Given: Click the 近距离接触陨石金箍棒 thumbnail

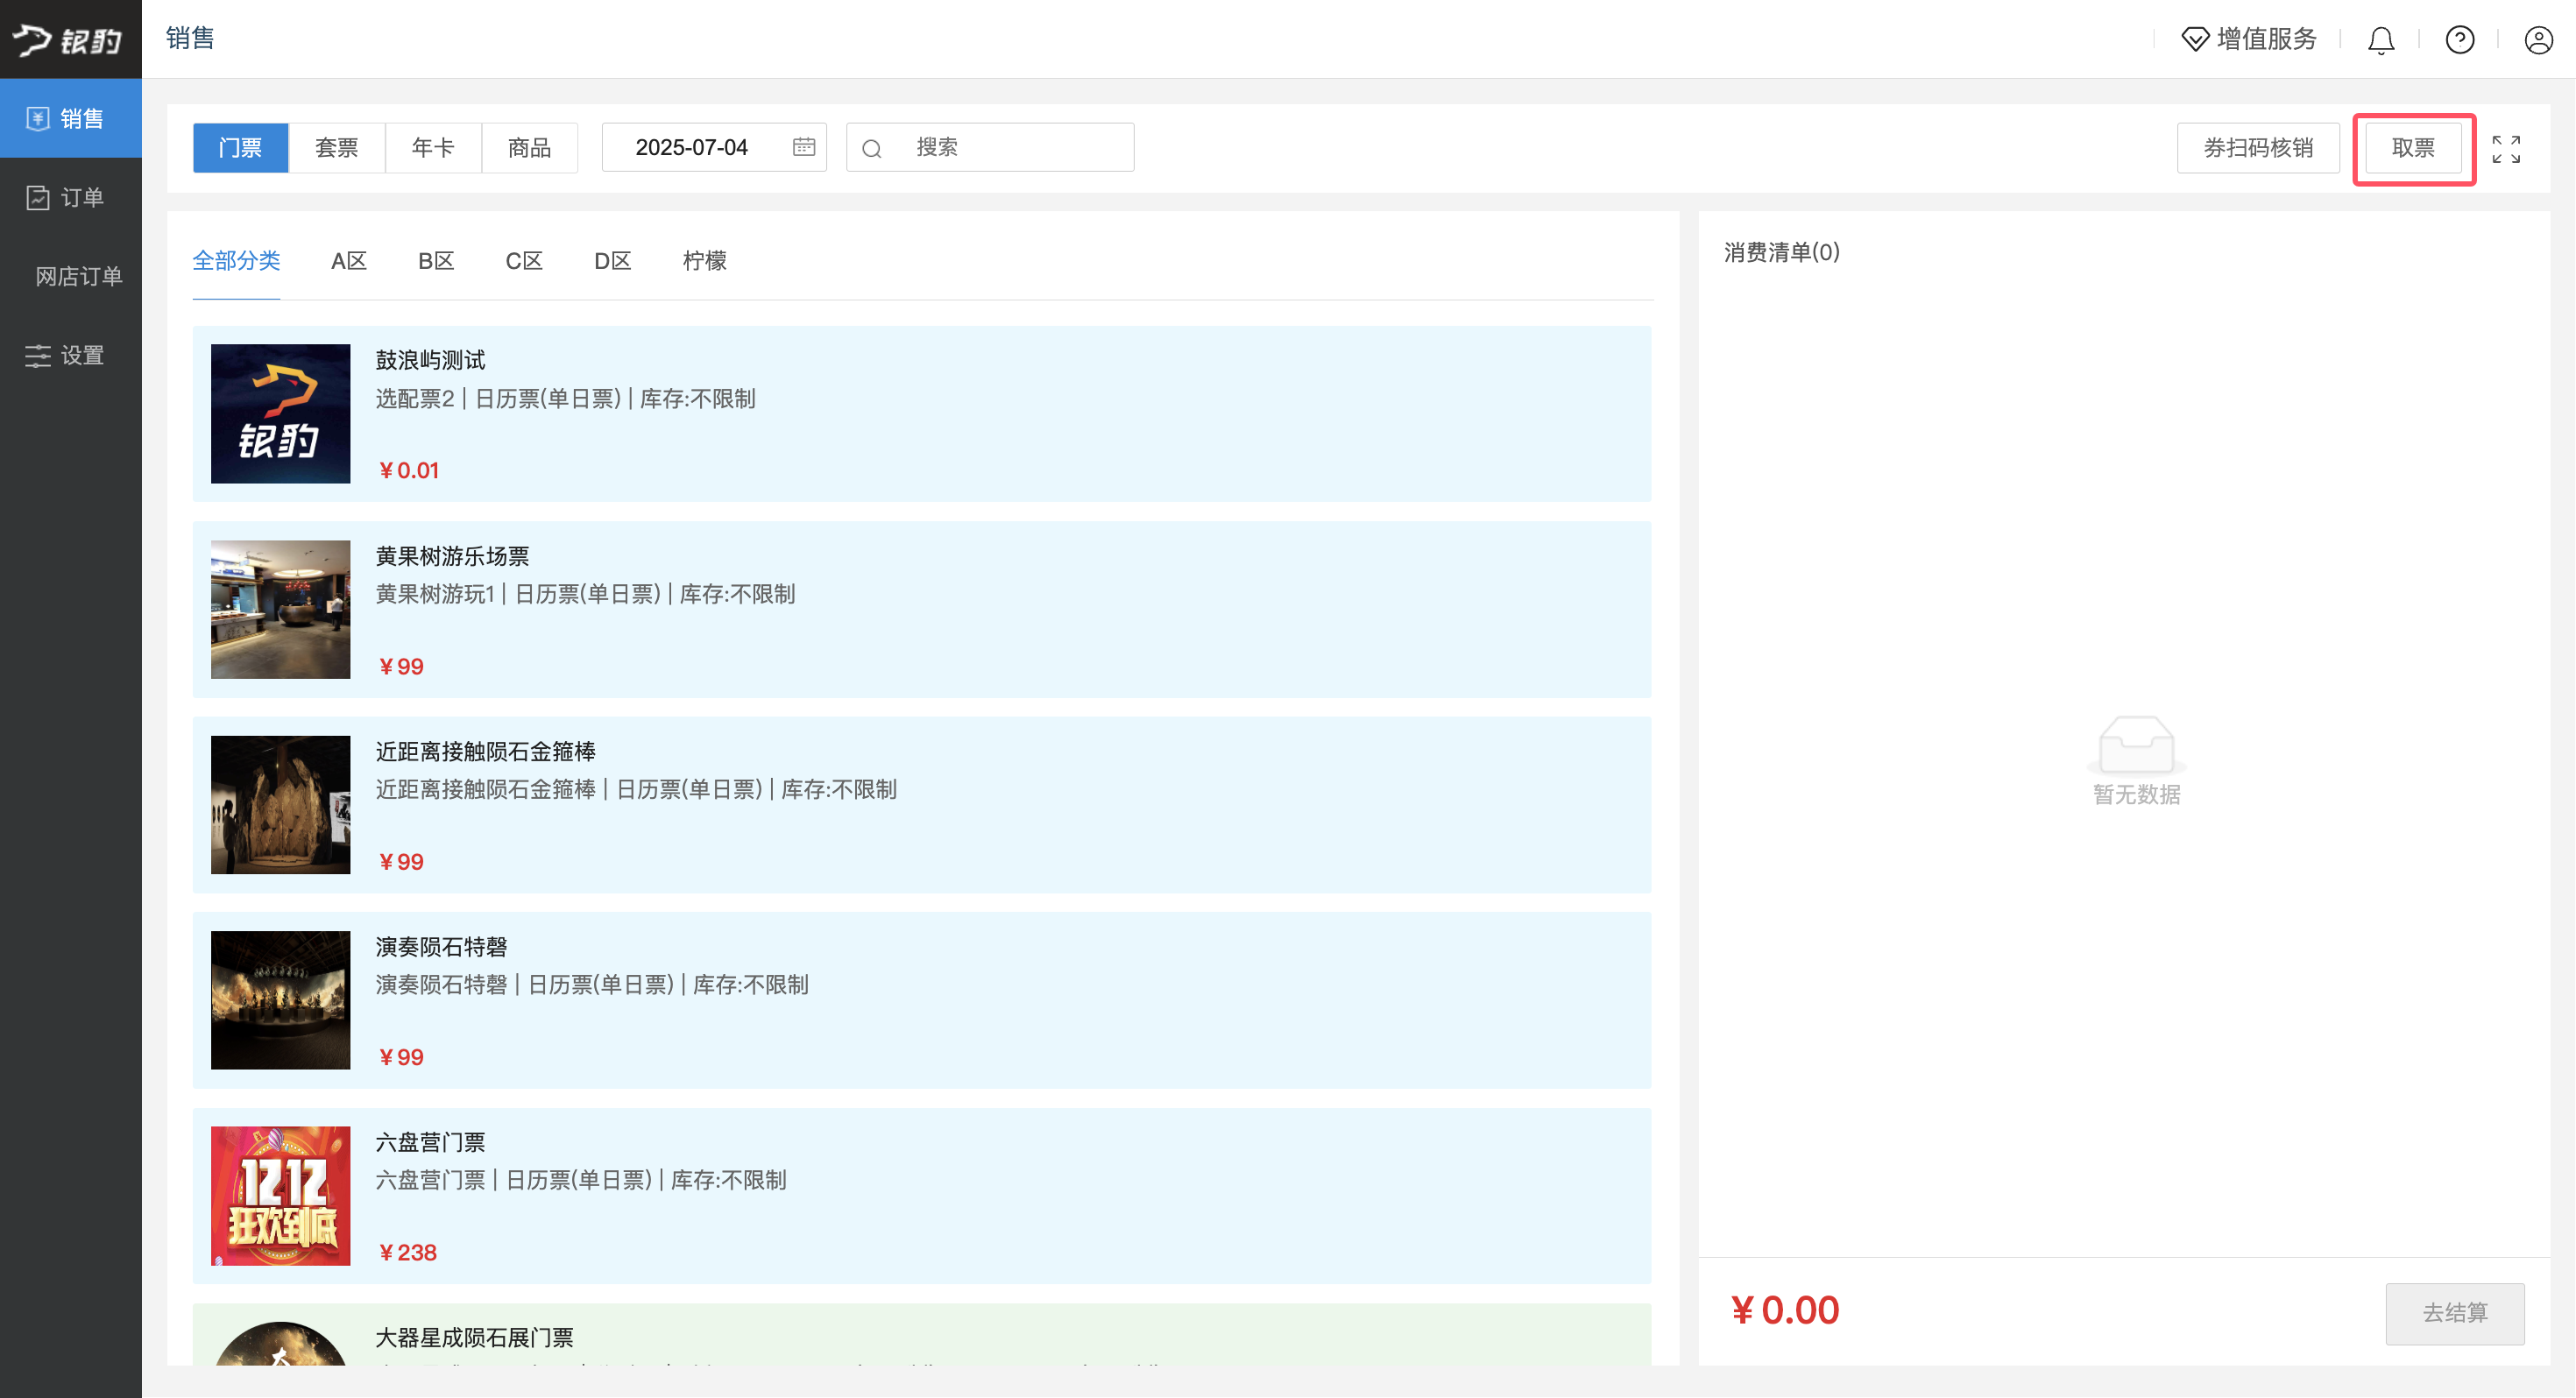Looking at the screenshot, I should point(280,804).
